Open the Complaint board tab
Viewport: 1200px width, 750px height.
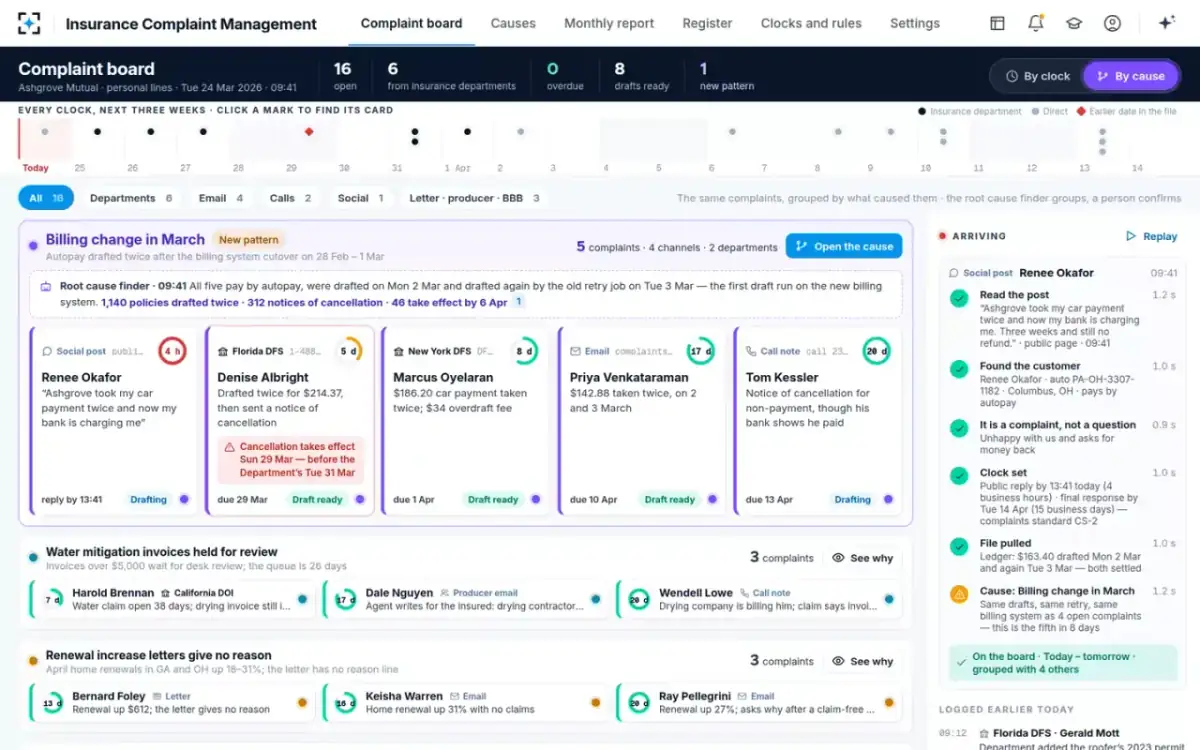tap(411, 23)
